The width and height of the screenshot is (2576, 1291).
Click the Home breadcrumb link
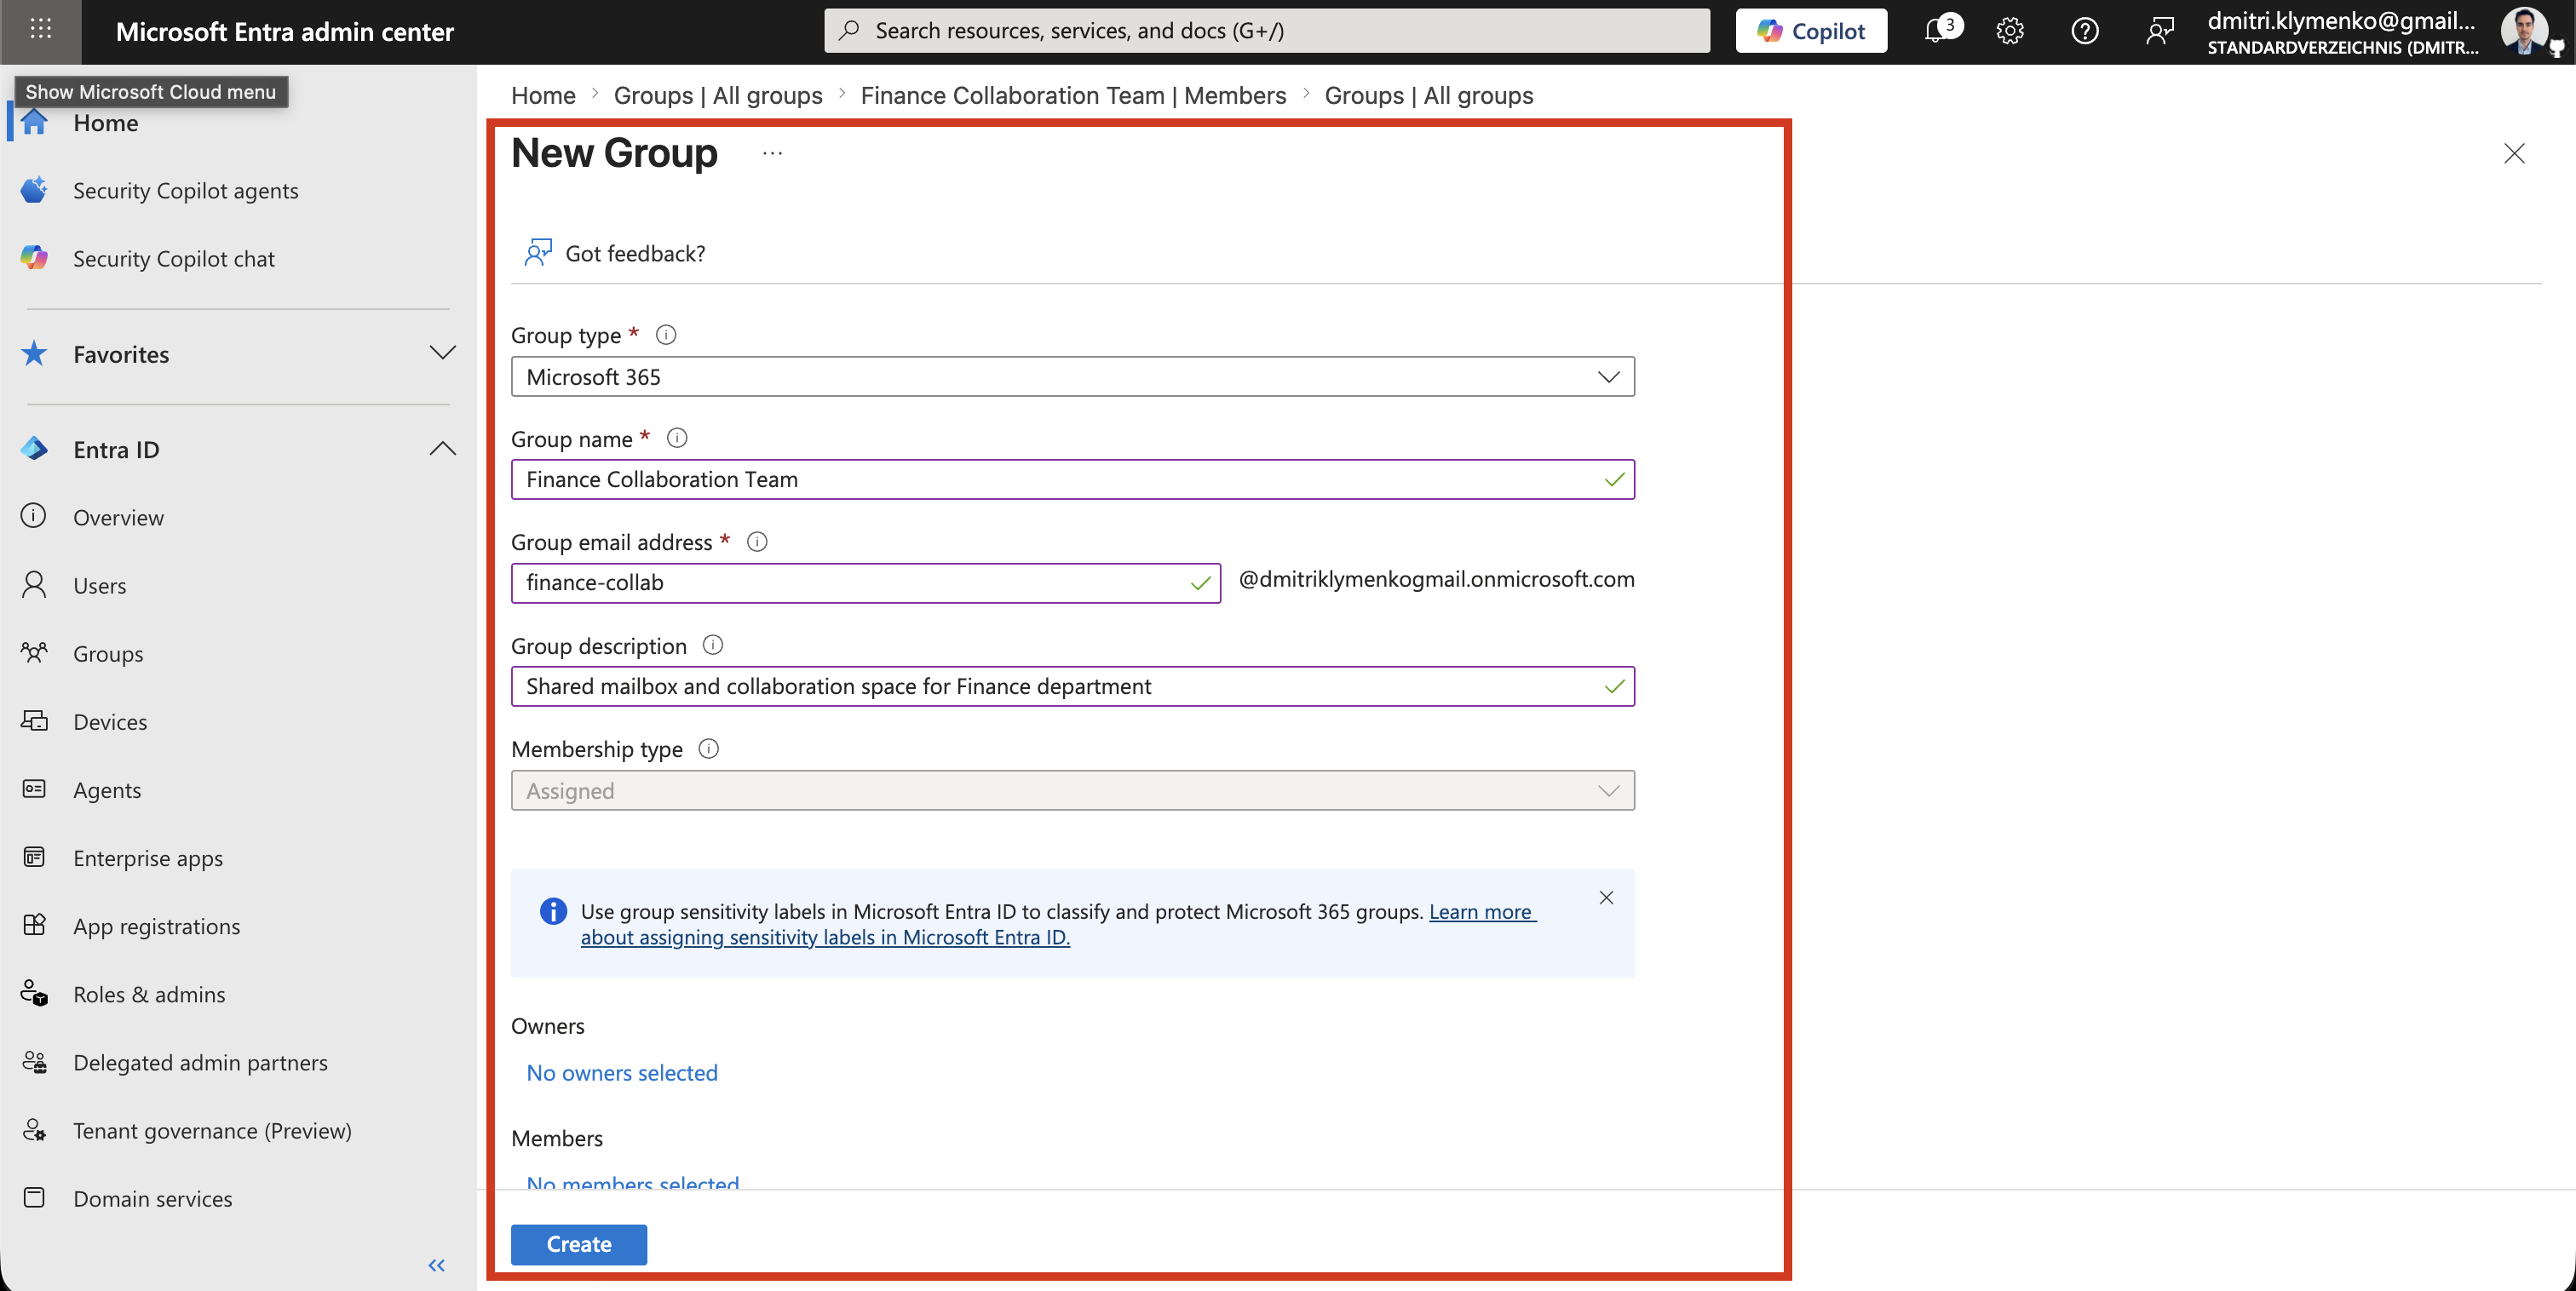(543, 95)
